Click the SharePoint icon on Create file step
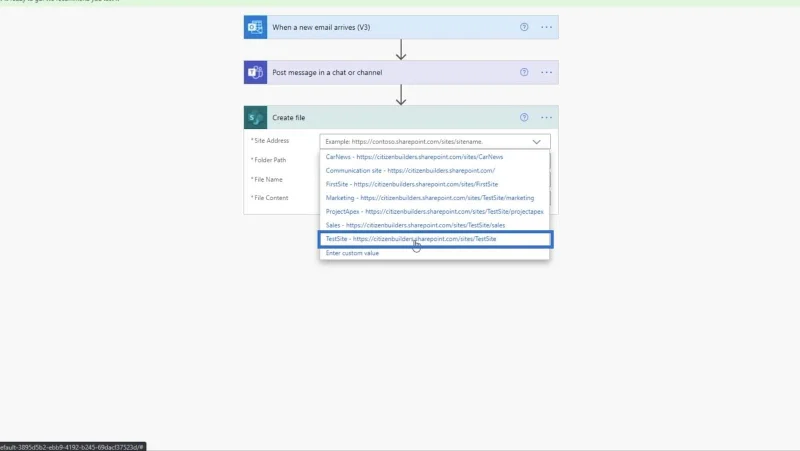Image resolution: width=800 pixels, height=451 pixels. click(255, 117)
